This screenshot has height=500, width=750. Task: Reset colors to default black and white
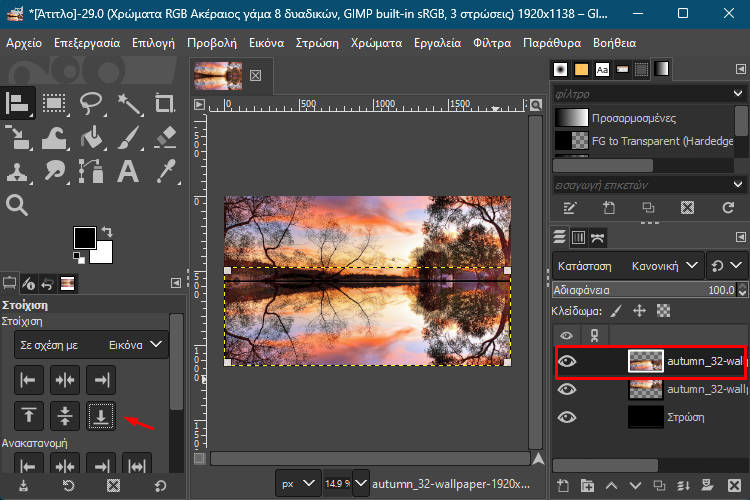coord(79,258)
